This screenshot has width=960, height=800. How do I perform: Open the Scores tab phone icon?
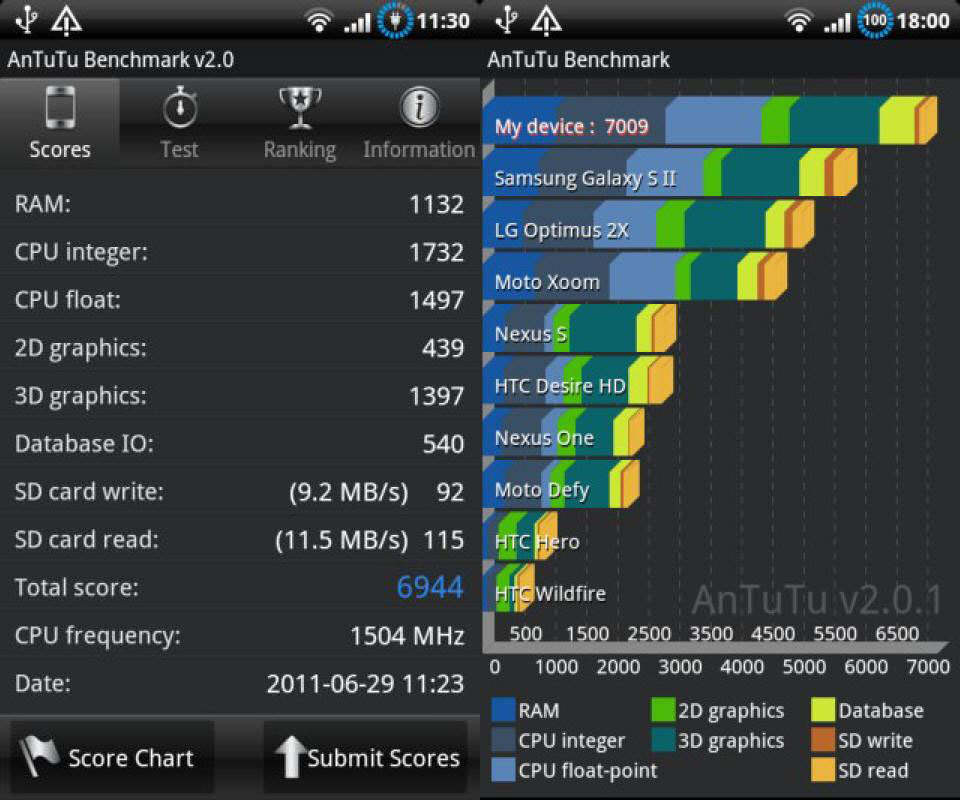pos(60,108)
